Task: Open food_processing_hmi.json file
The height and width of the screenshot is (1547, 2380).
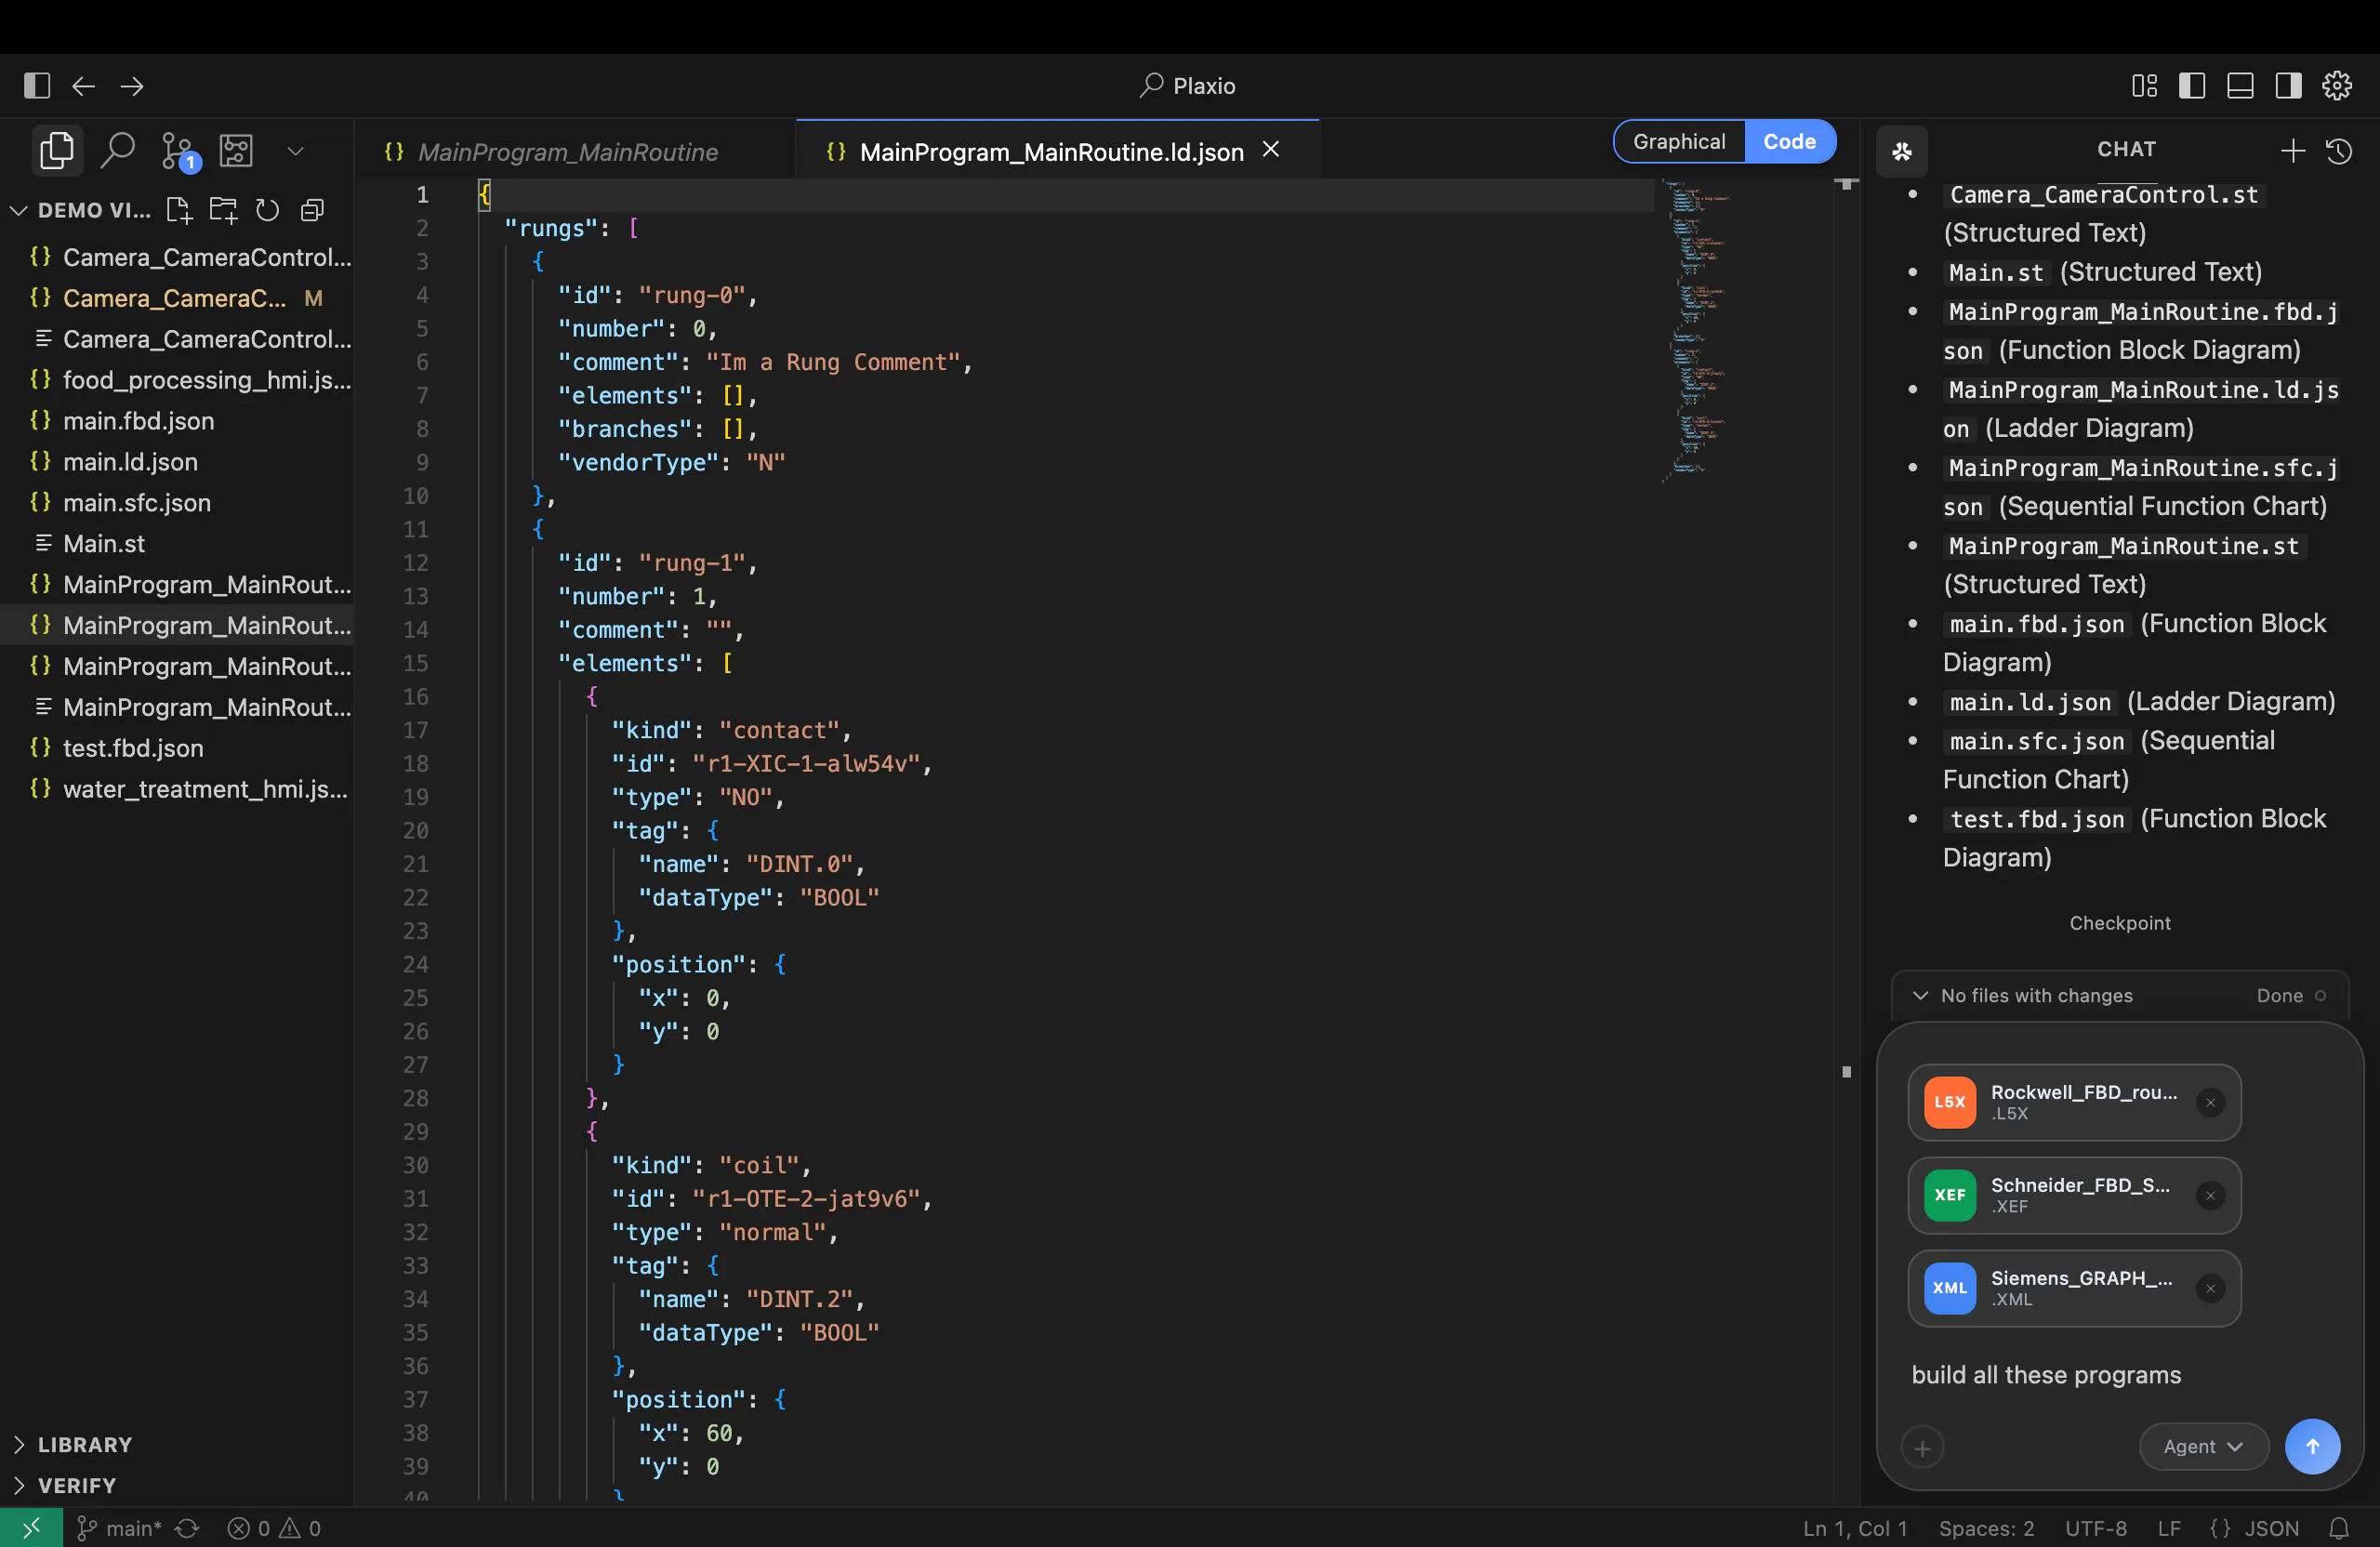Action: click(x=176, y=380)
